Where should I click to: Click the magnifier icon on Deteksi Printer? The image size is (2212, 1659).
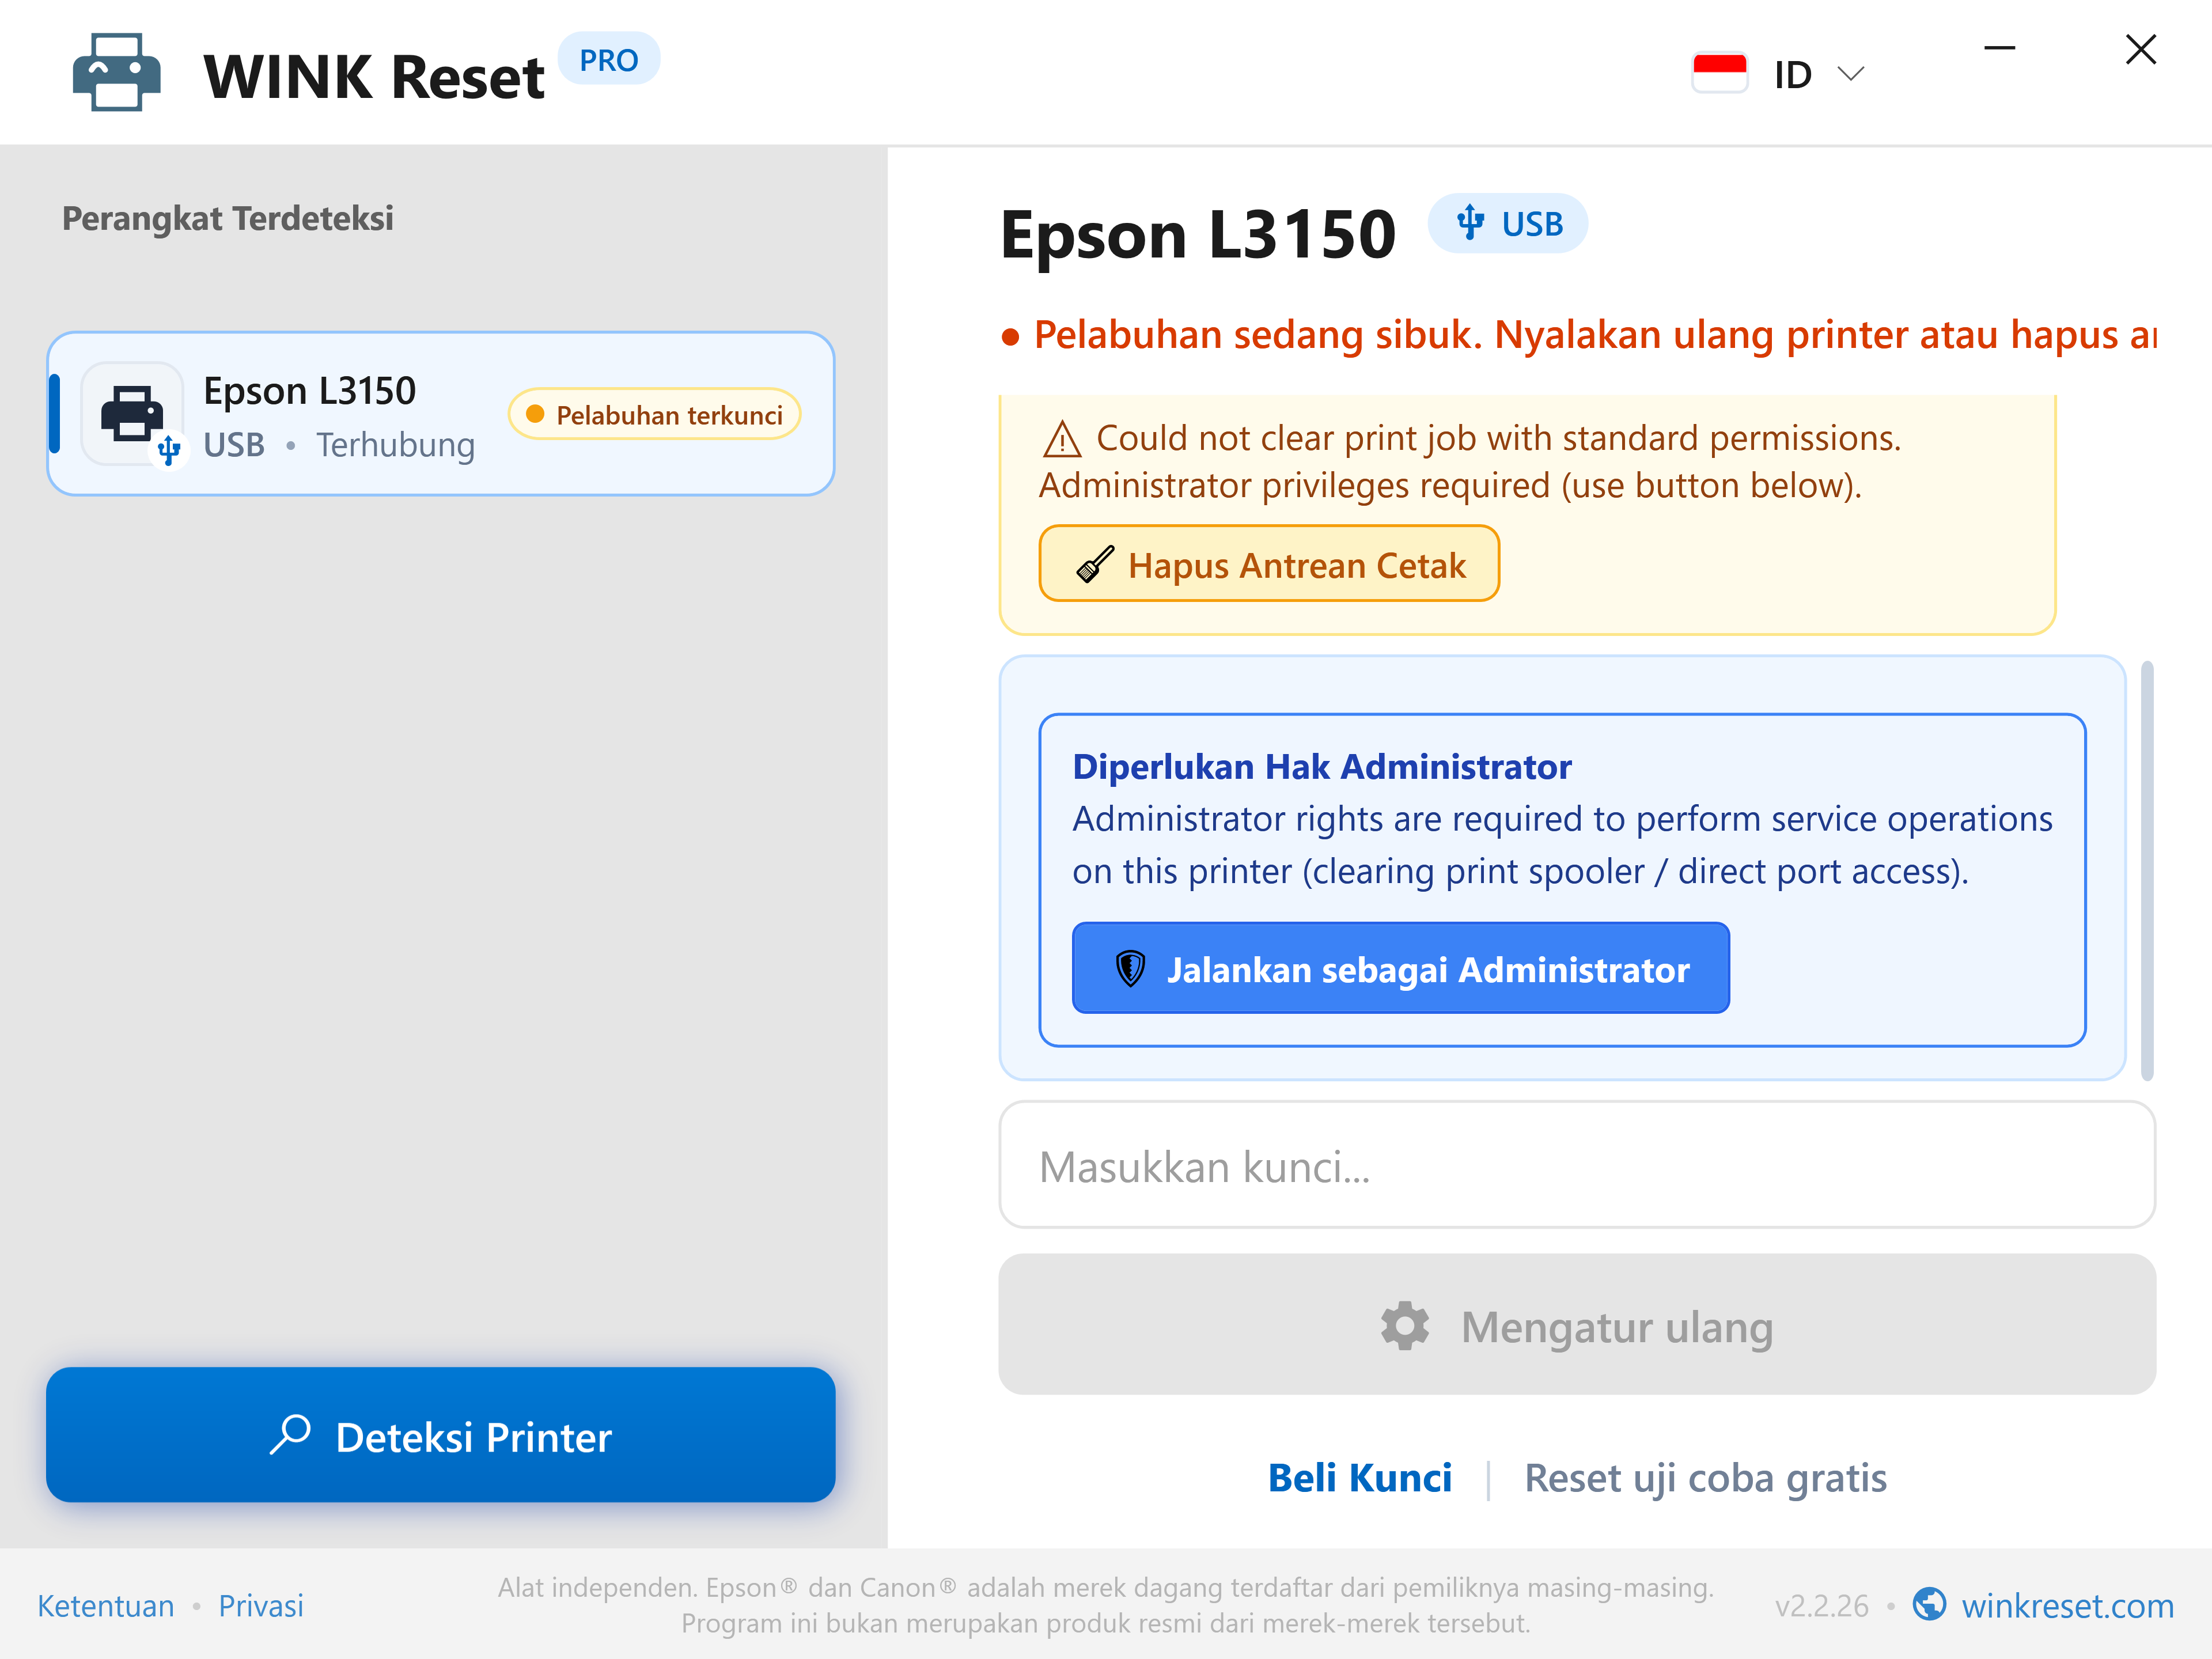290,1435
